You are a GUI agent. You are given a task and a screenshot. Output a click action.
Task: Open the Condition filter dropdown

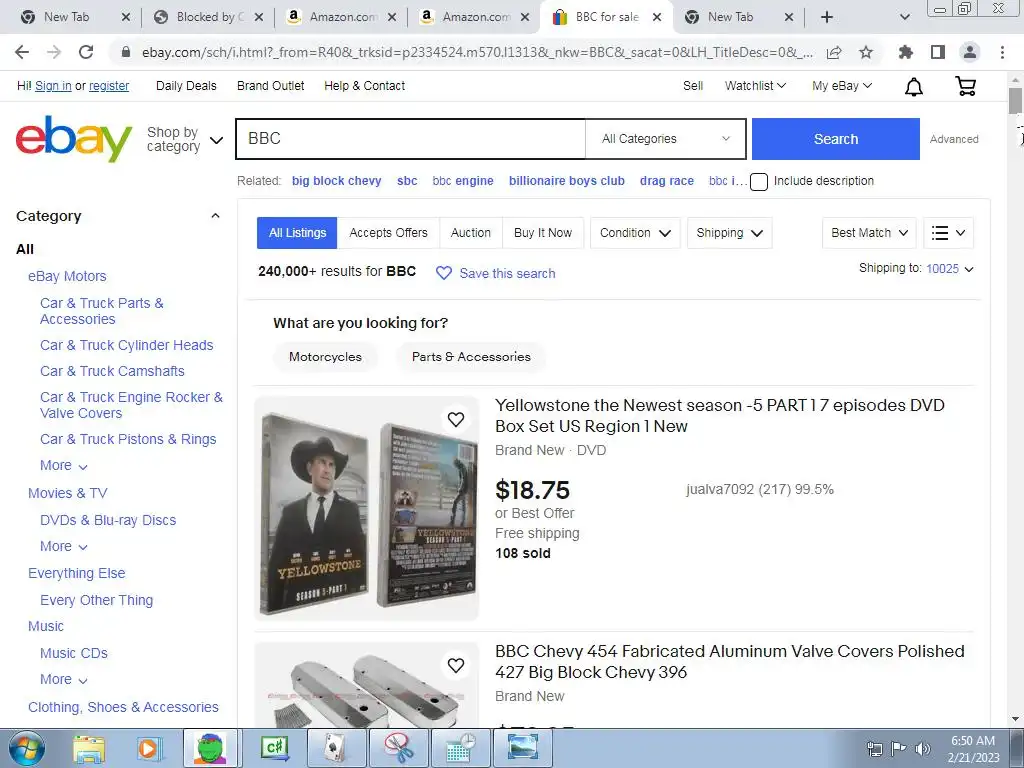(x=635, y=233)
